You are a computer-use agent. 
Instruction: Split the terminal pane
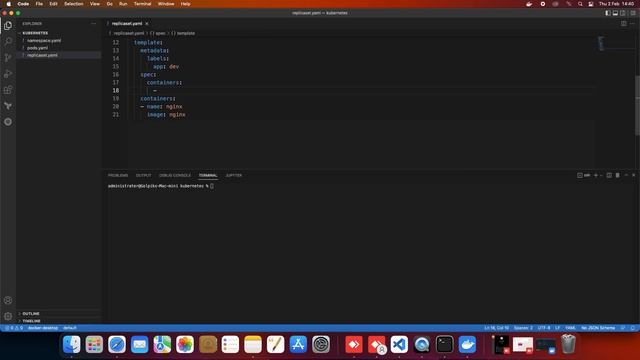tap(609, 175)
